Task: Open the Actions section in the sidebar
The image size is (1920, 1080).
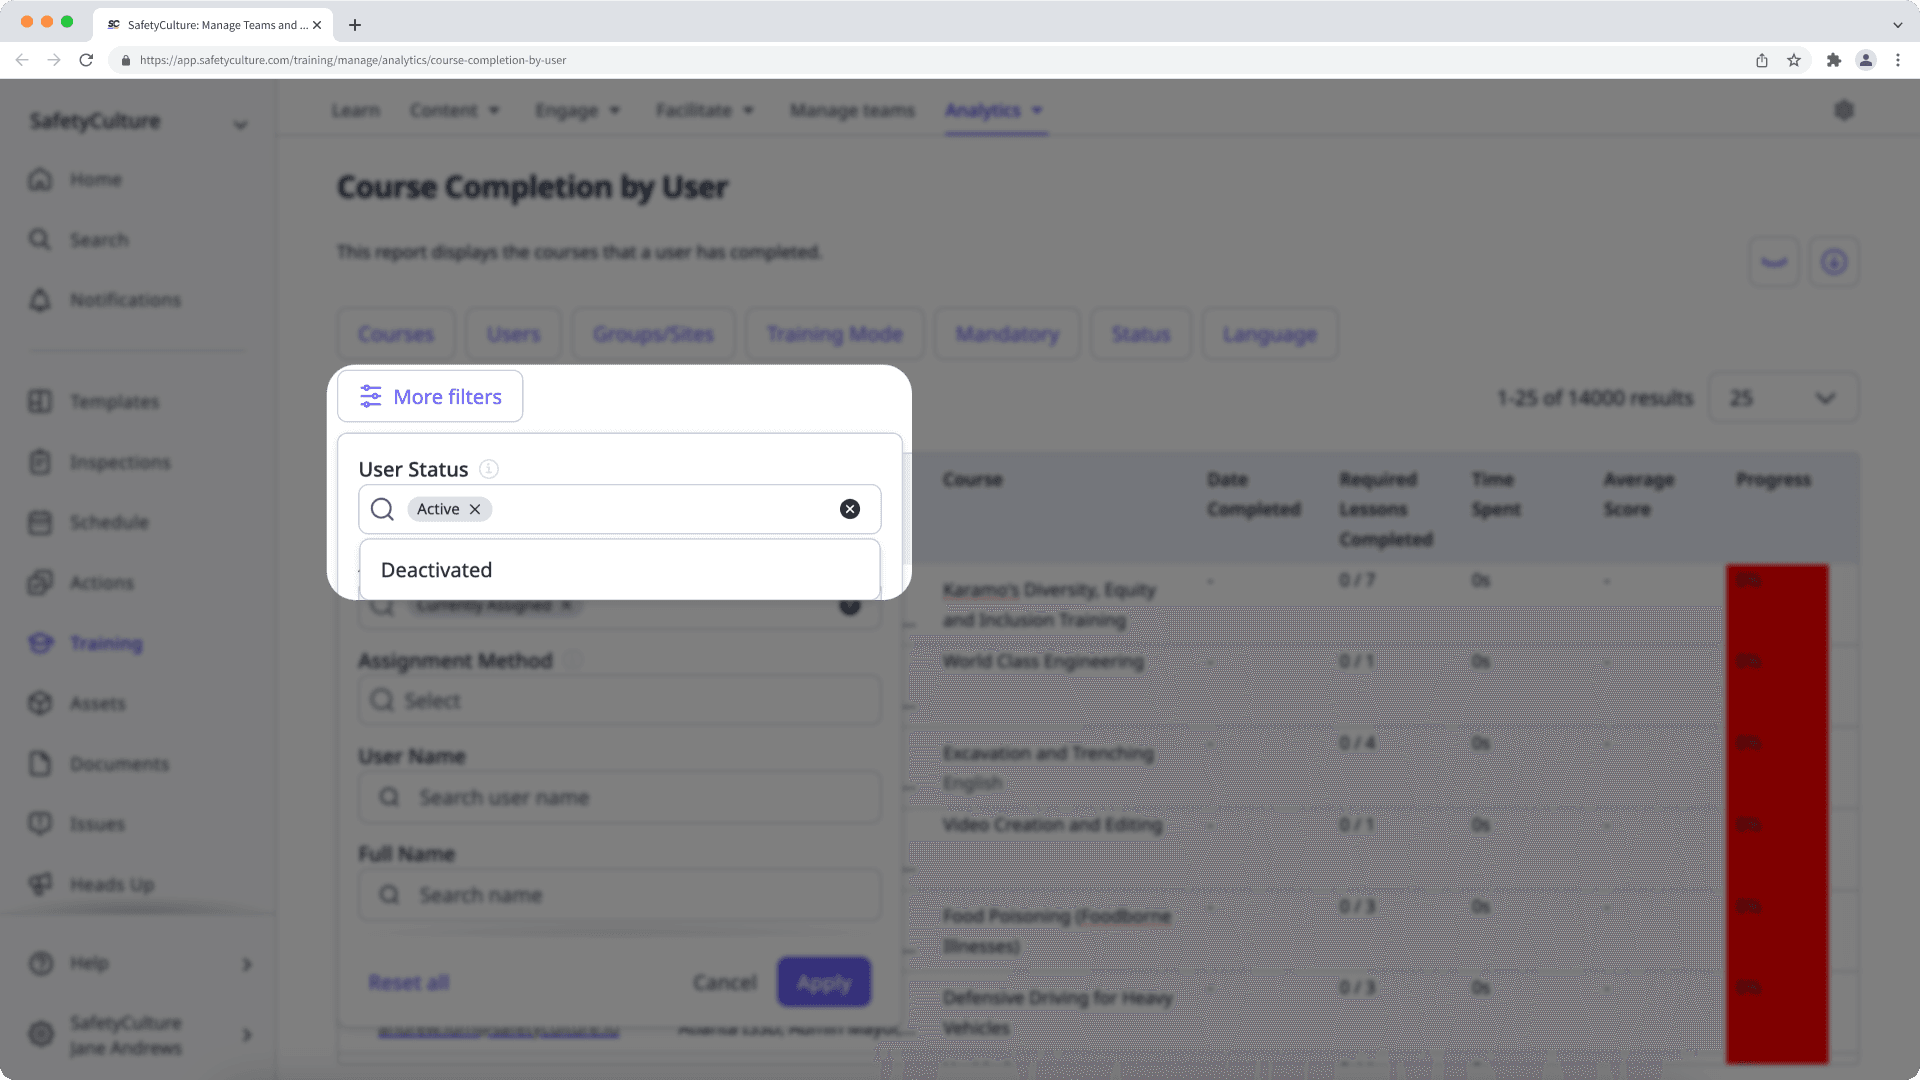Action: [101, 583]
